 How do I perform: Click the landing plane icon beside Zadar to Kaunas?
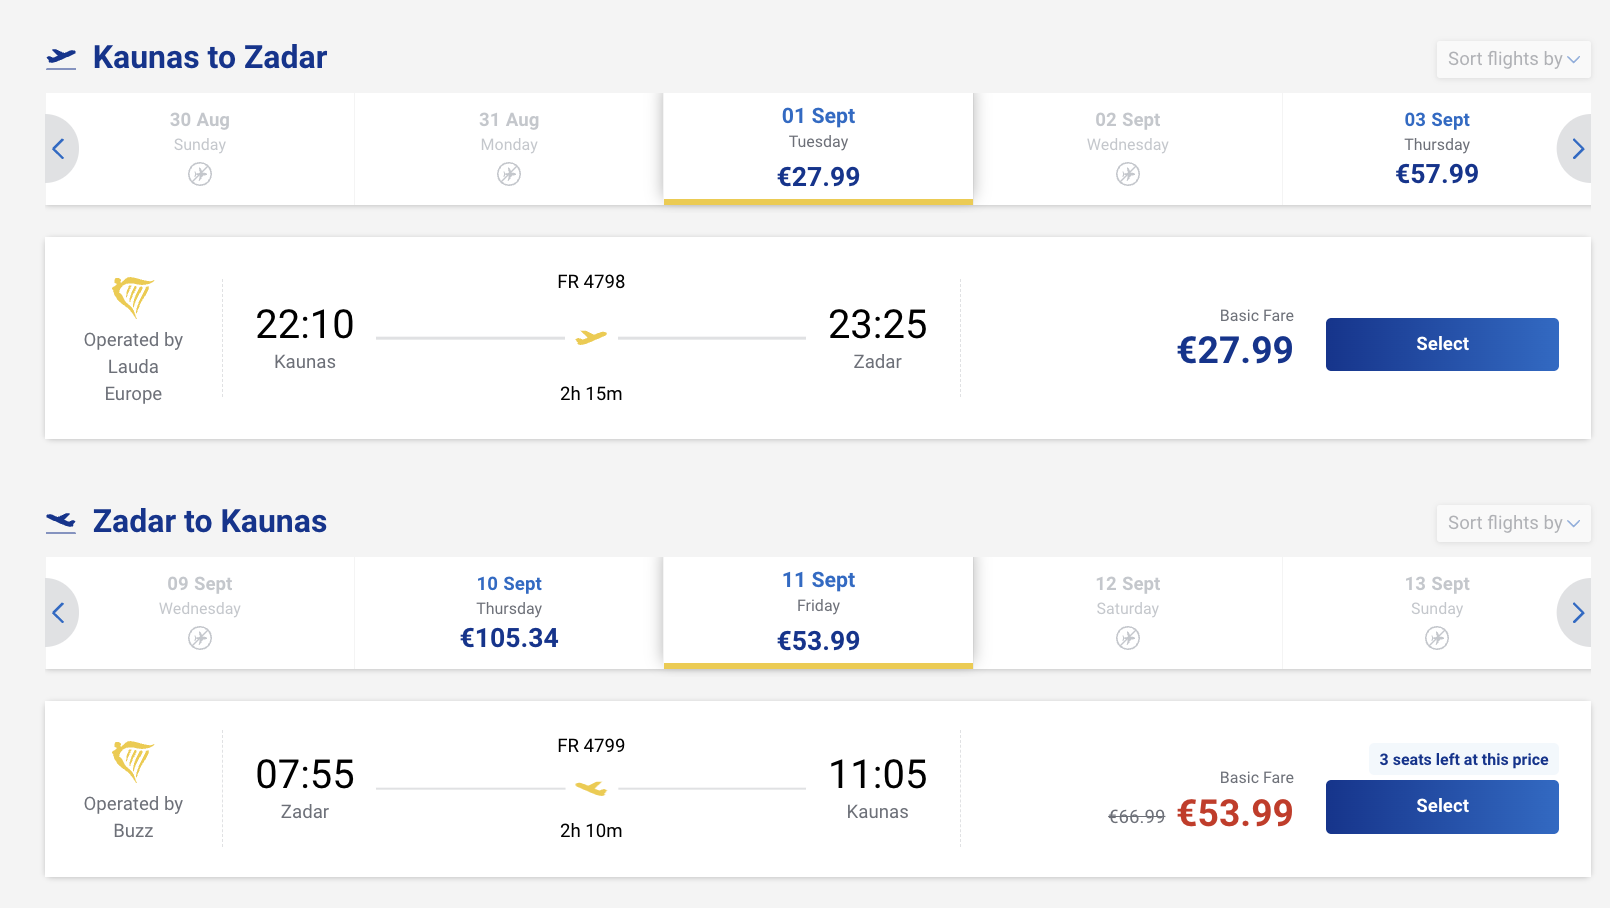[61, 522]
